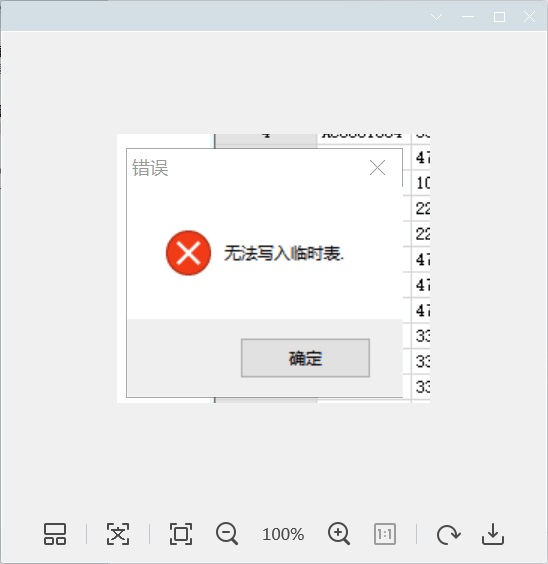Close the image viewer window
548x564 pixels.
(529, 17)
